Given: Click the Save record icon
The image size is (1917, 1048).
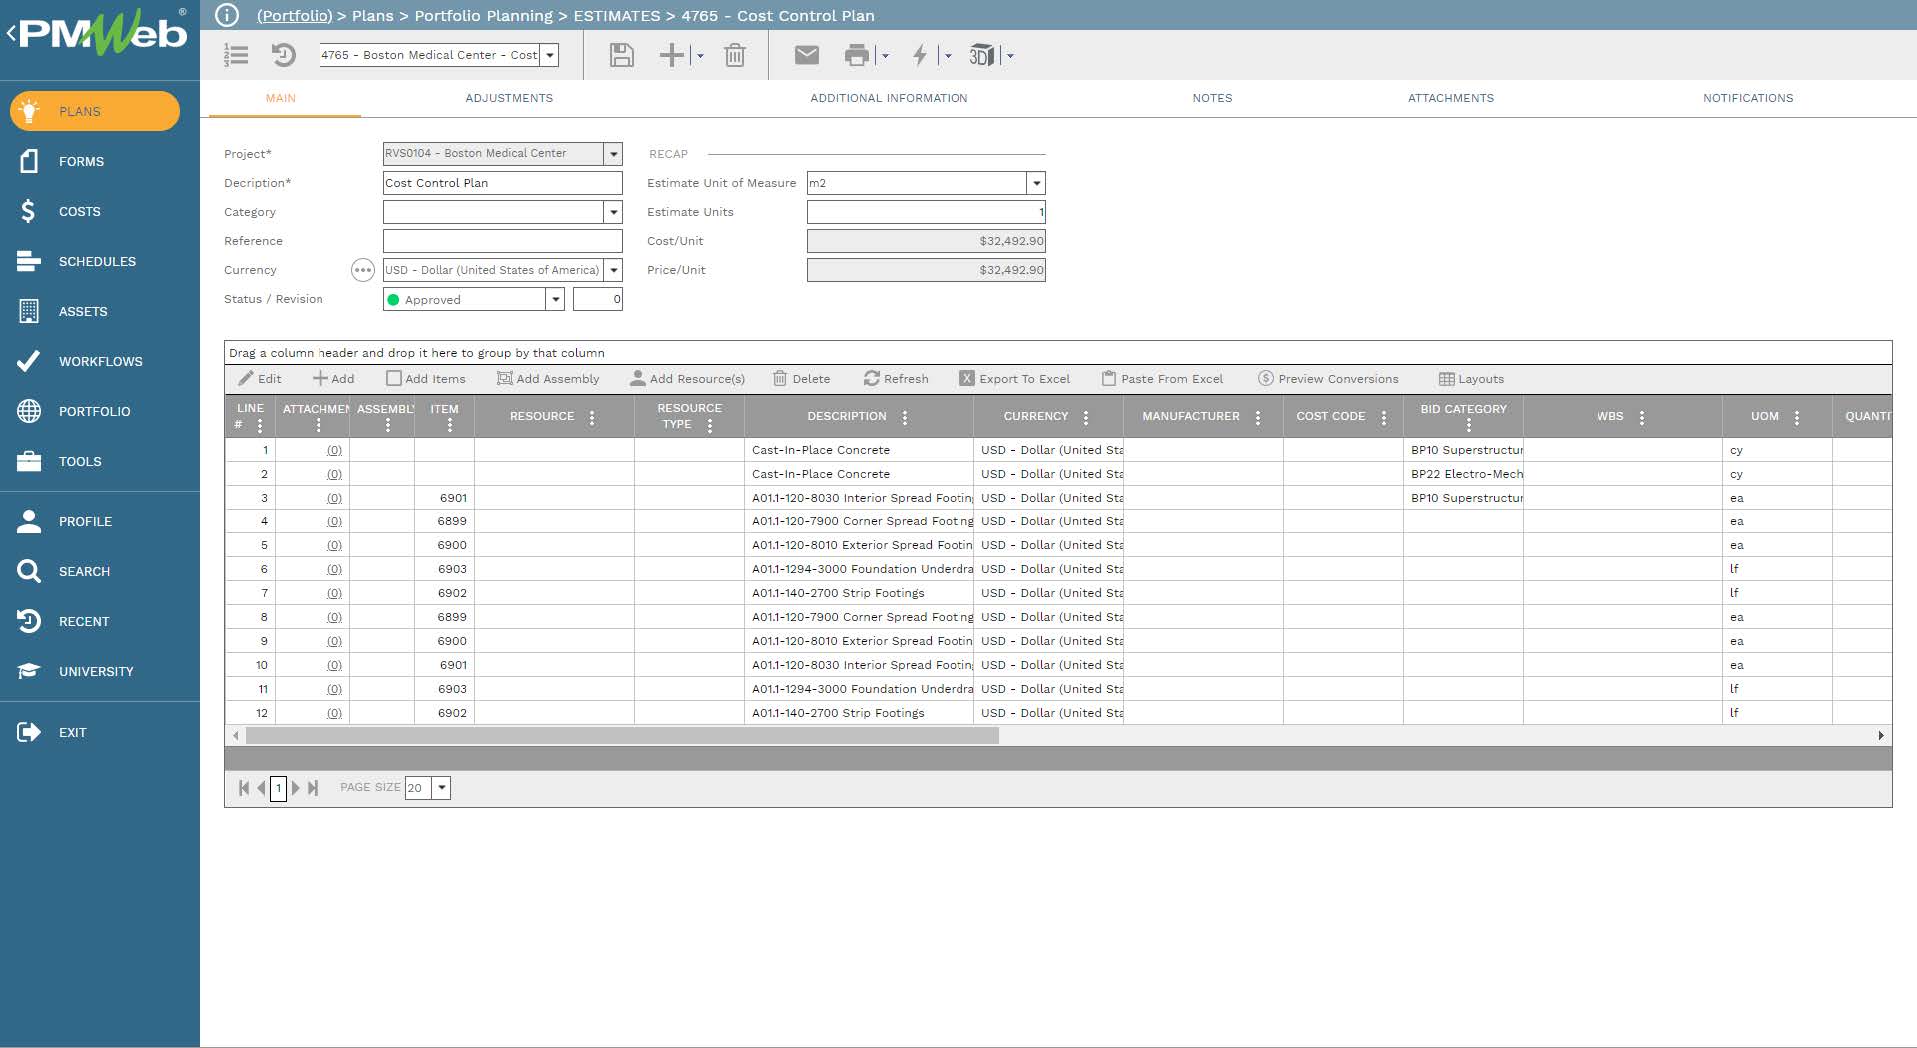Looking at the screenshot, I should click(621, 55).
